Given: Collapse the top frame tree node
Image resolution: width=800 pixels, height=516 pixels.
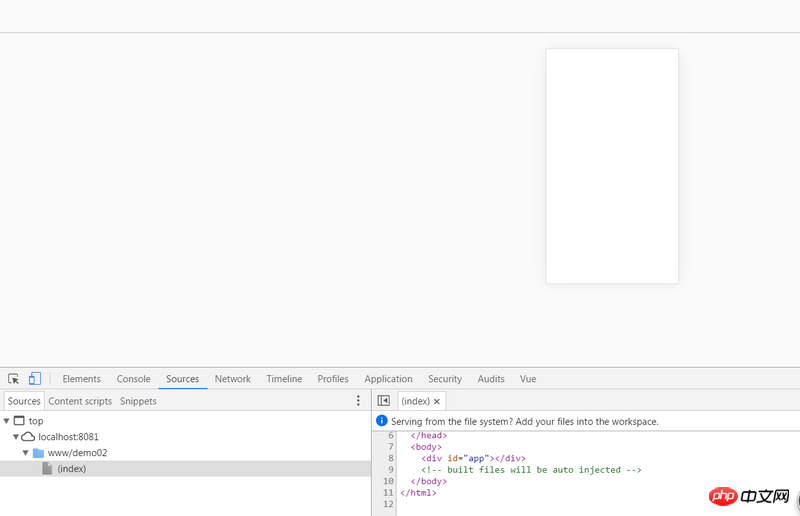Looking at the screenshot, I should click(x=7, y=421).
